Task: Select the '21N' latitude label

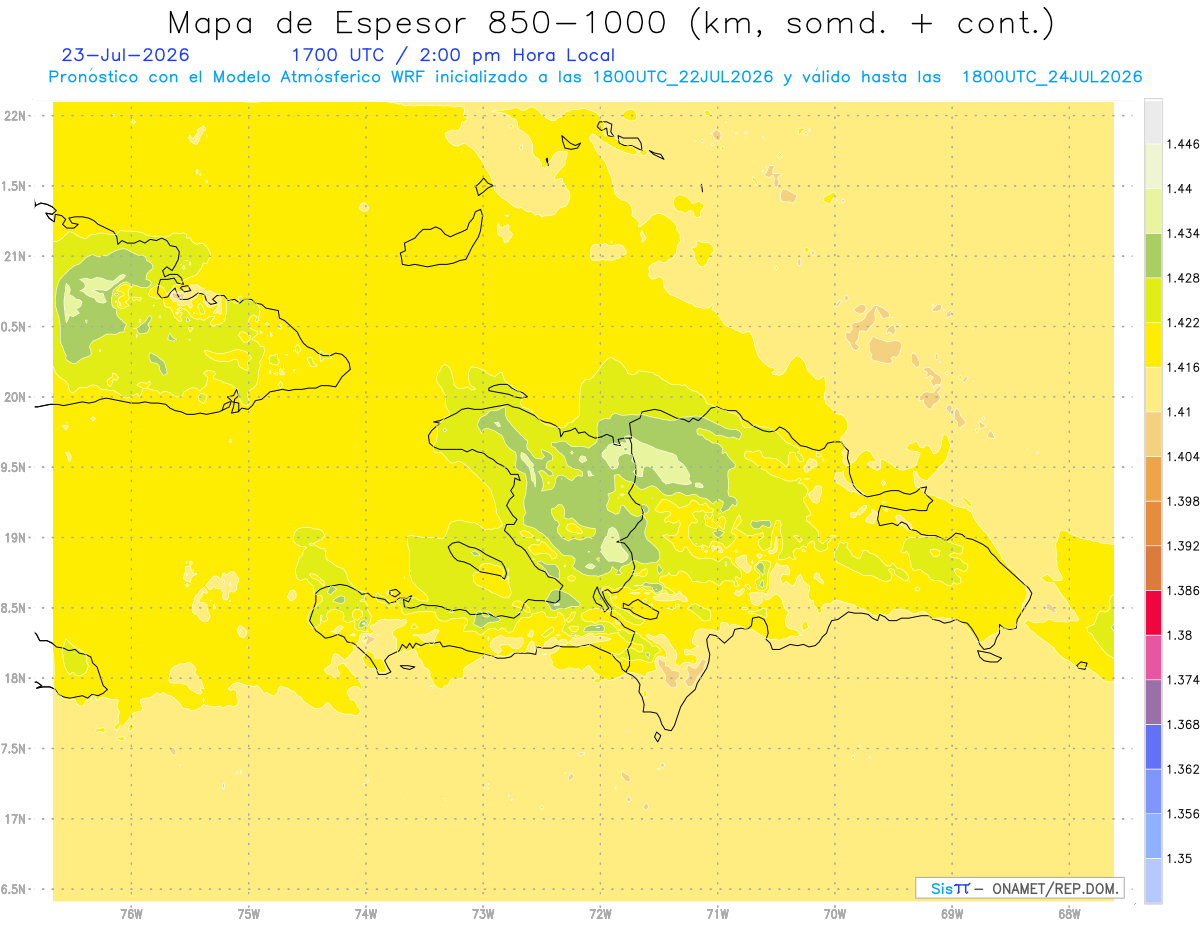Action: point(17,256)
